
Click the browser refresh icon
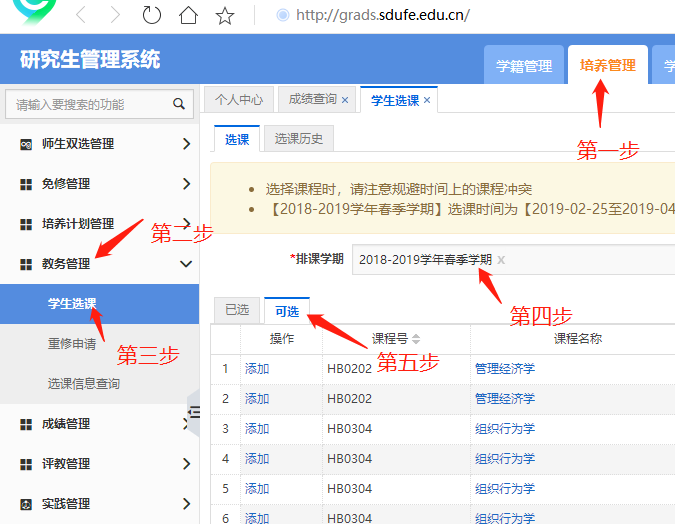(152, 15)
